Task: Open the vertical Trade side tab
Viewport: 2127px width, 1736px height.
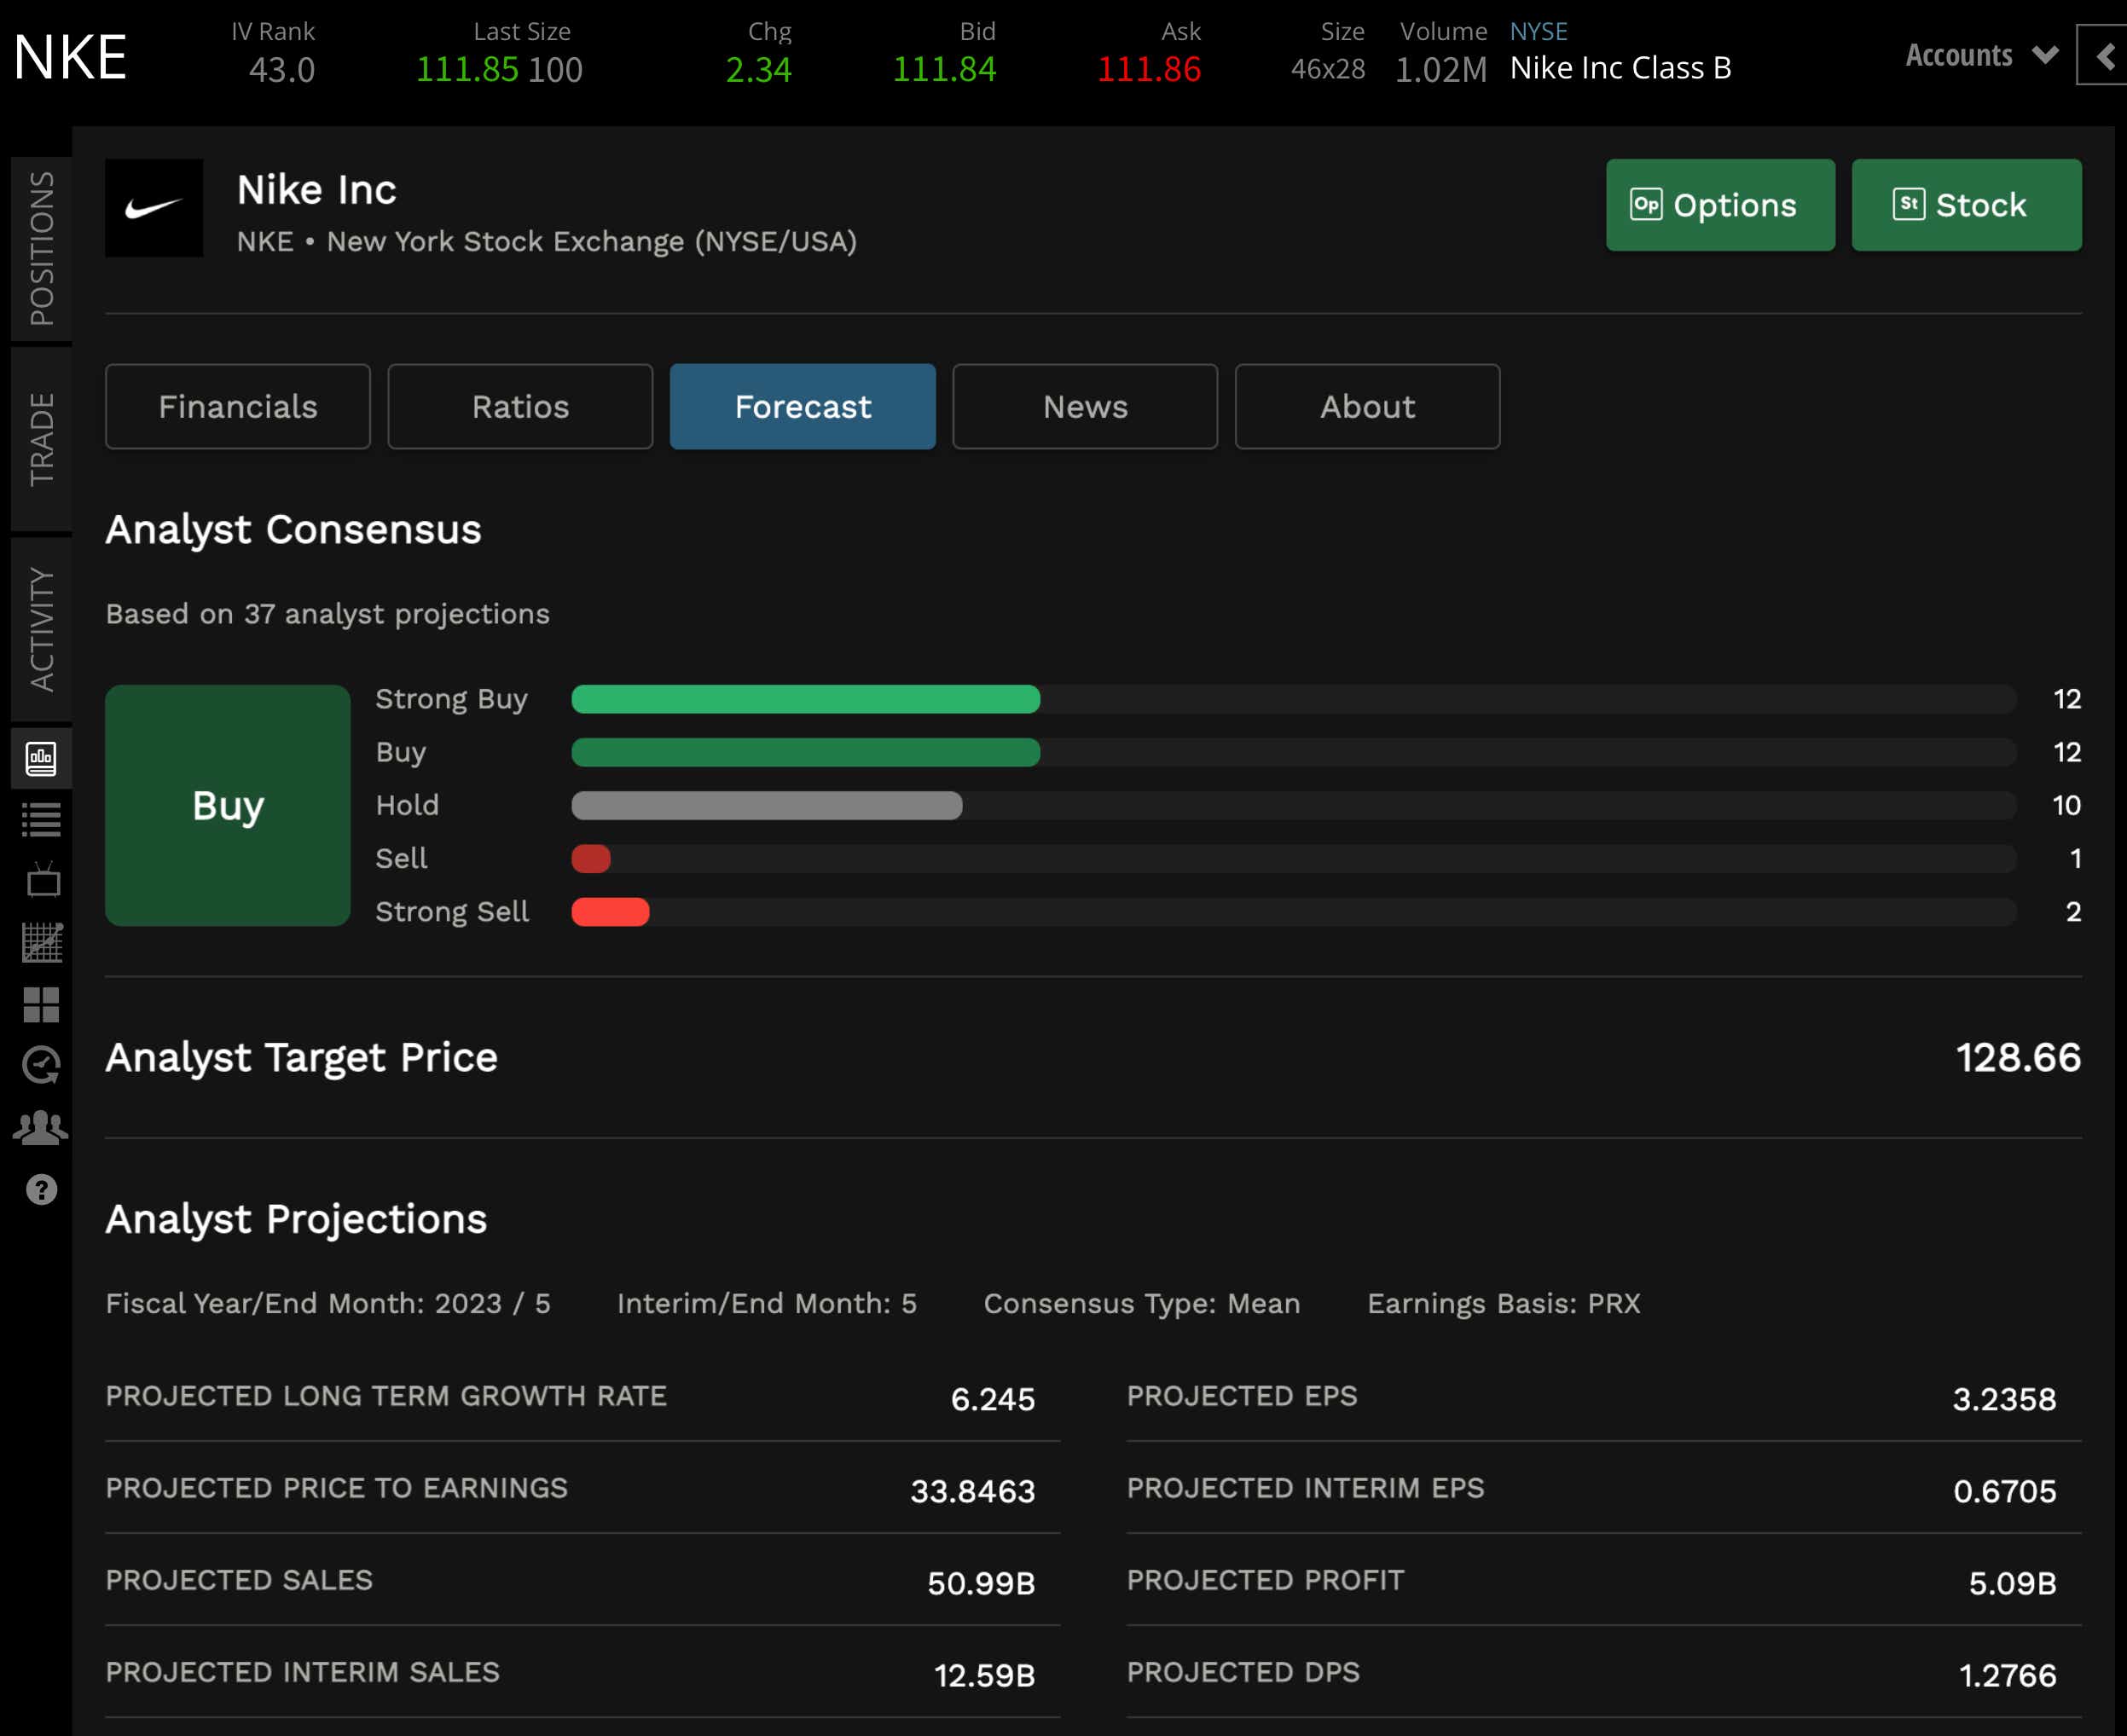Action: click(41, 439)
